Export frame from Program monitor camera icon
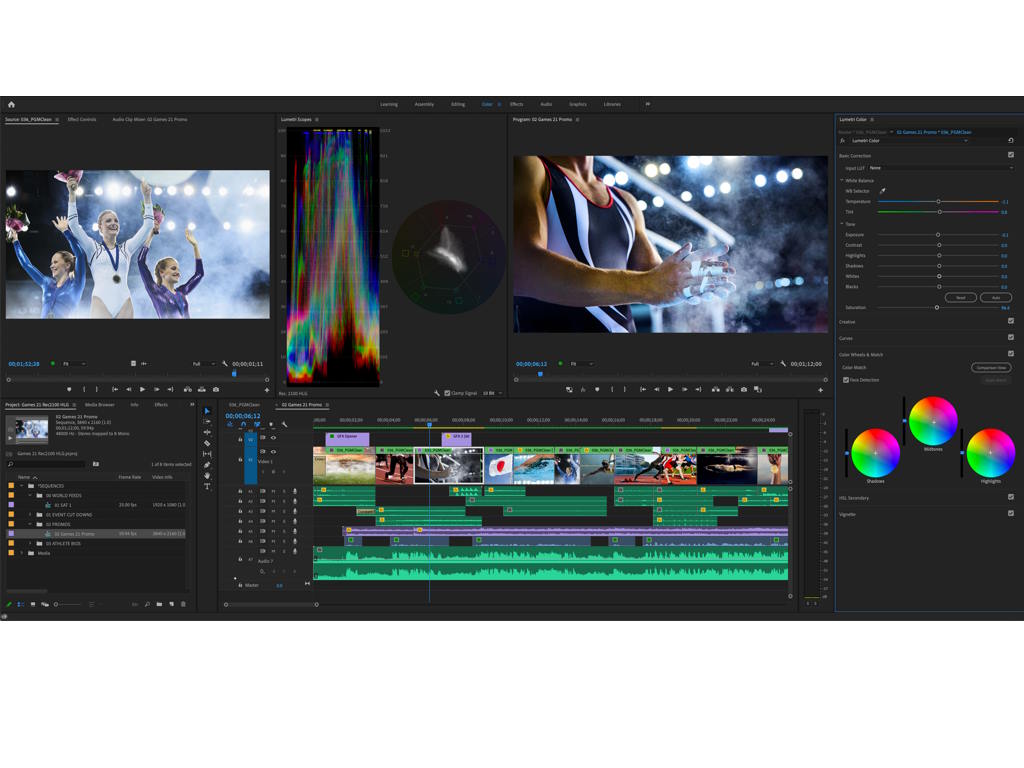 pos(744,389)
